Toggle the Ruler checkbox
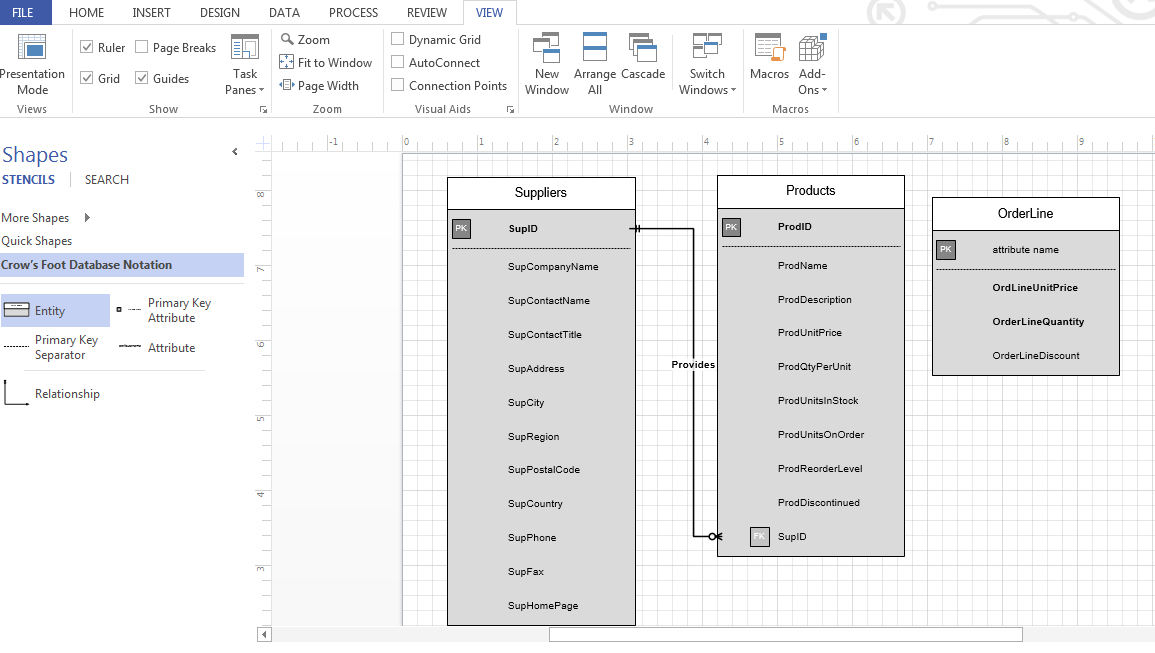 (88, 47)
